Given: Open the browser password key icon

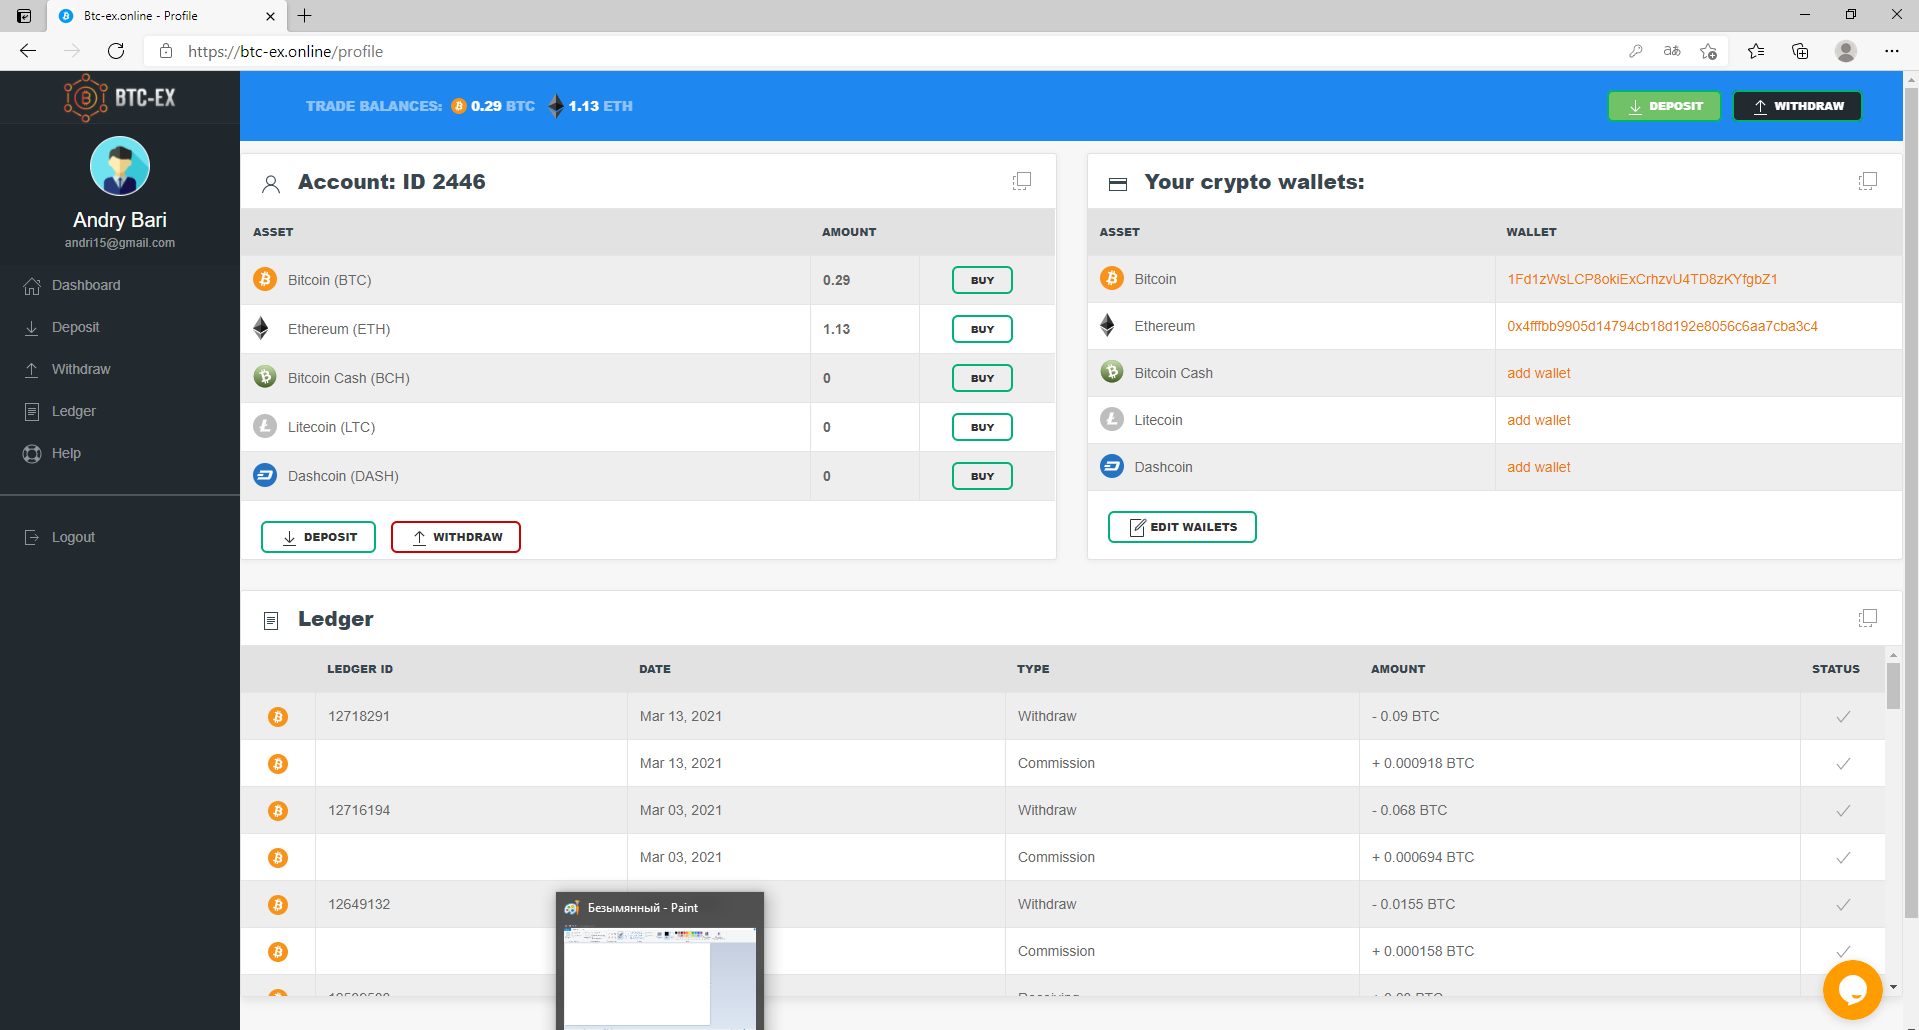Looking at the screenshot, I should point(1636,51).
